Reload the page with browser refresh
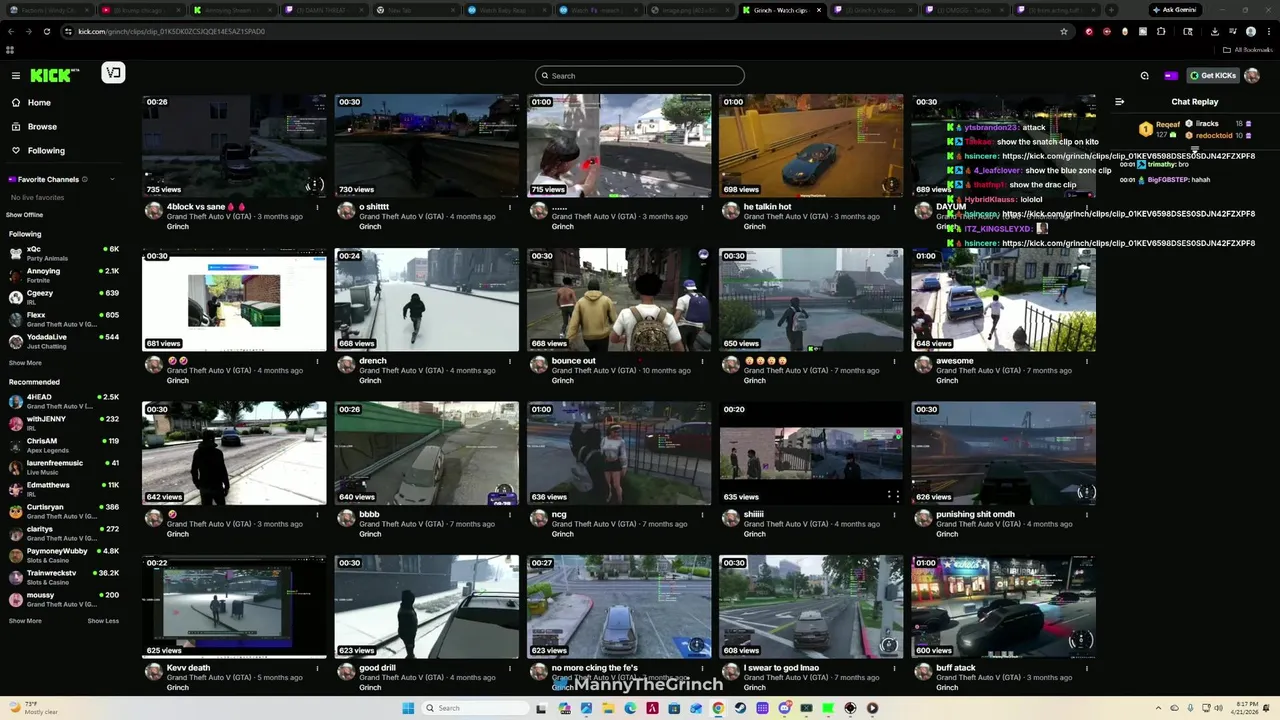Screen dimensions: 1280x720 47,31
